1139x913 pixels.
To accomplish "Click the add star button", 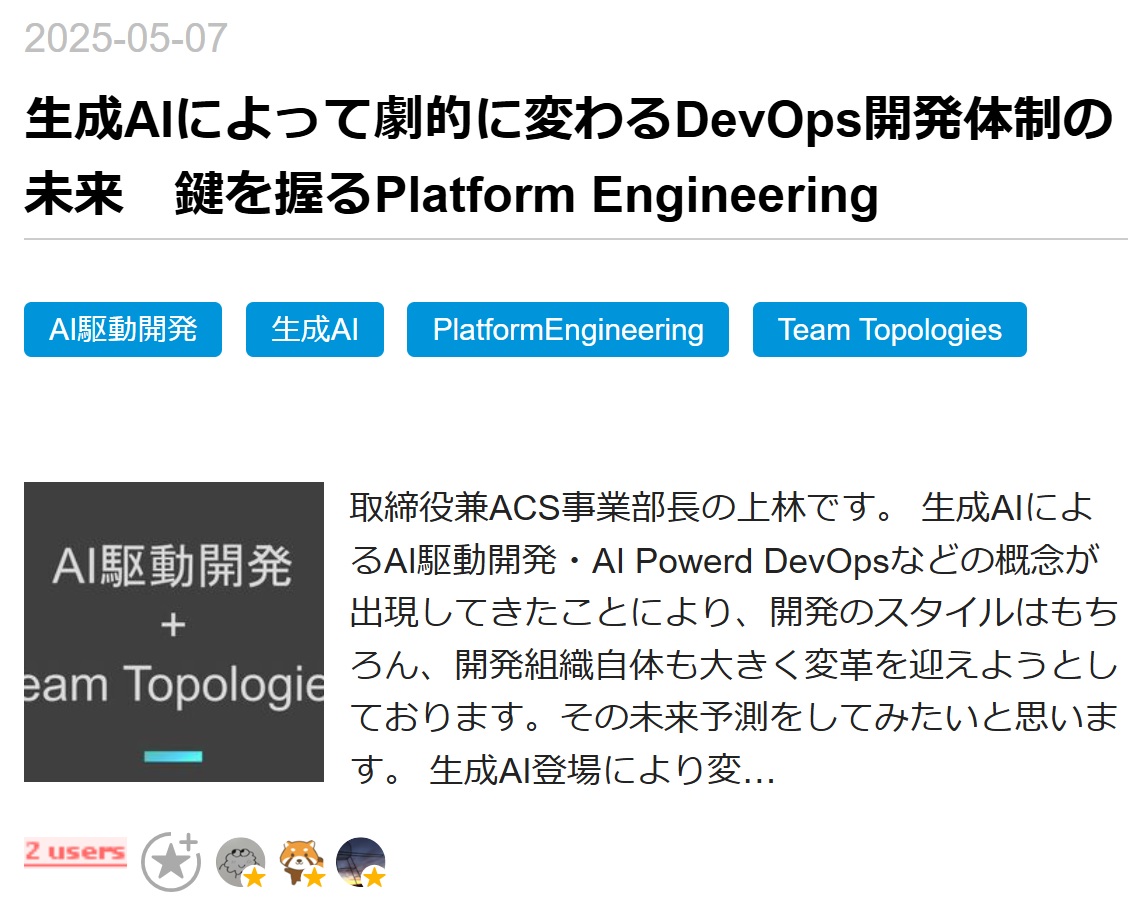I will tap(170, 861).
